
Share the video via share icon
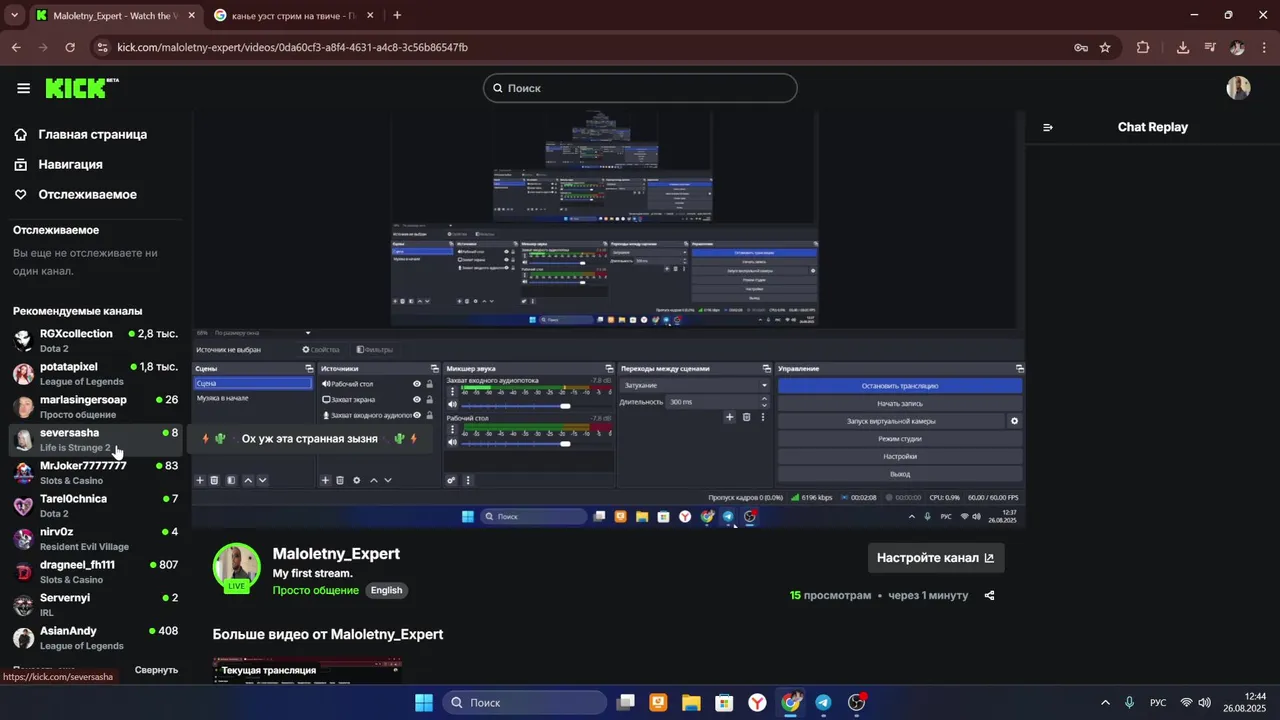pos(989,595)
